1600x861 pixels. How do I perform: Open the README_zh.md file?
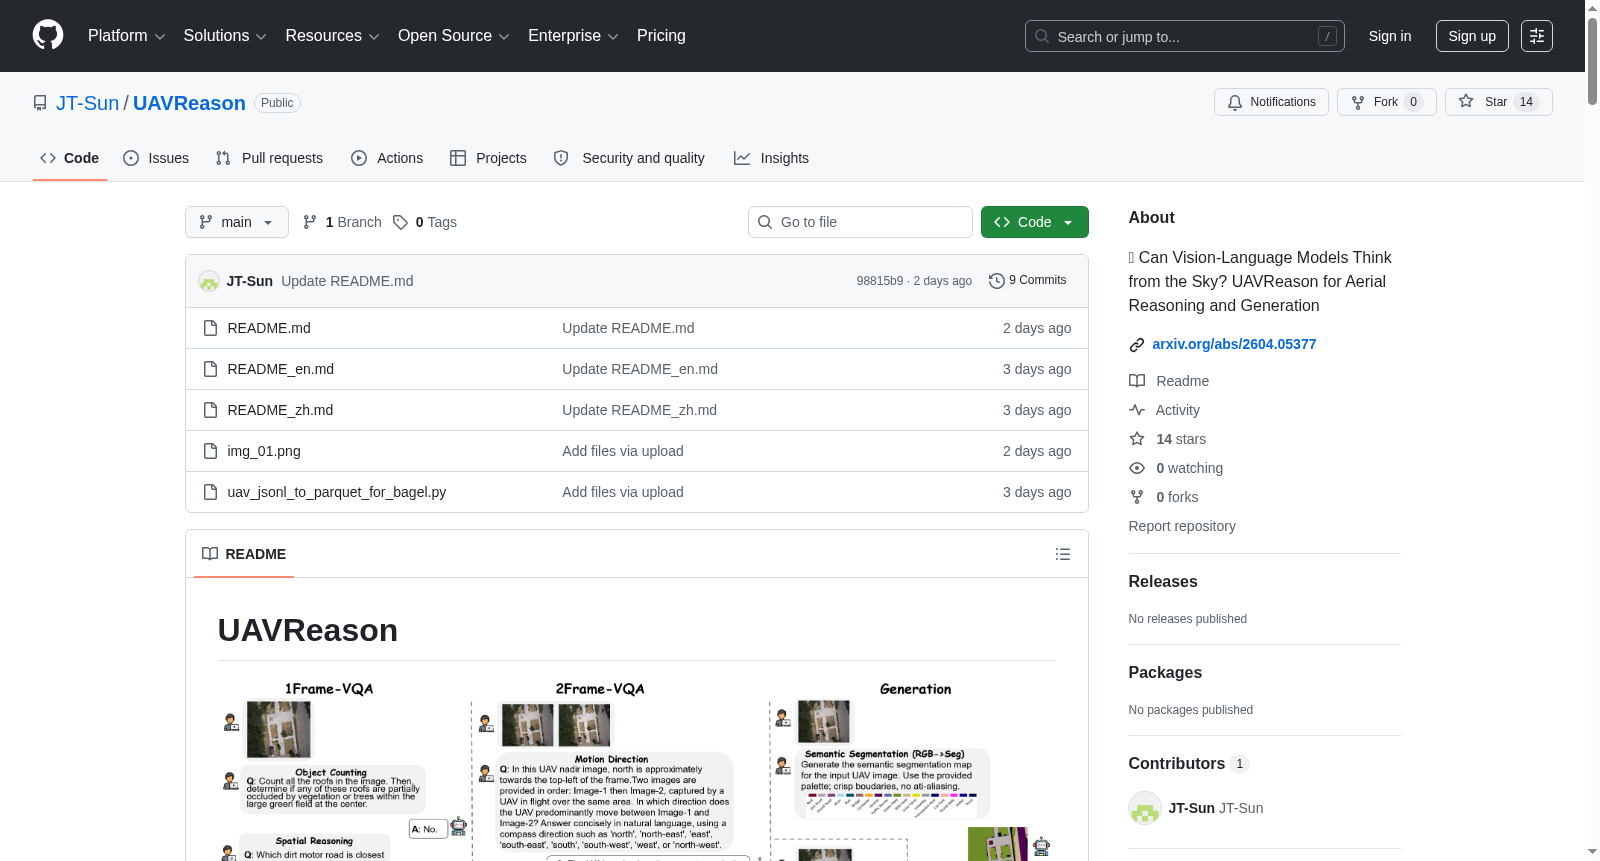point(280,410)
